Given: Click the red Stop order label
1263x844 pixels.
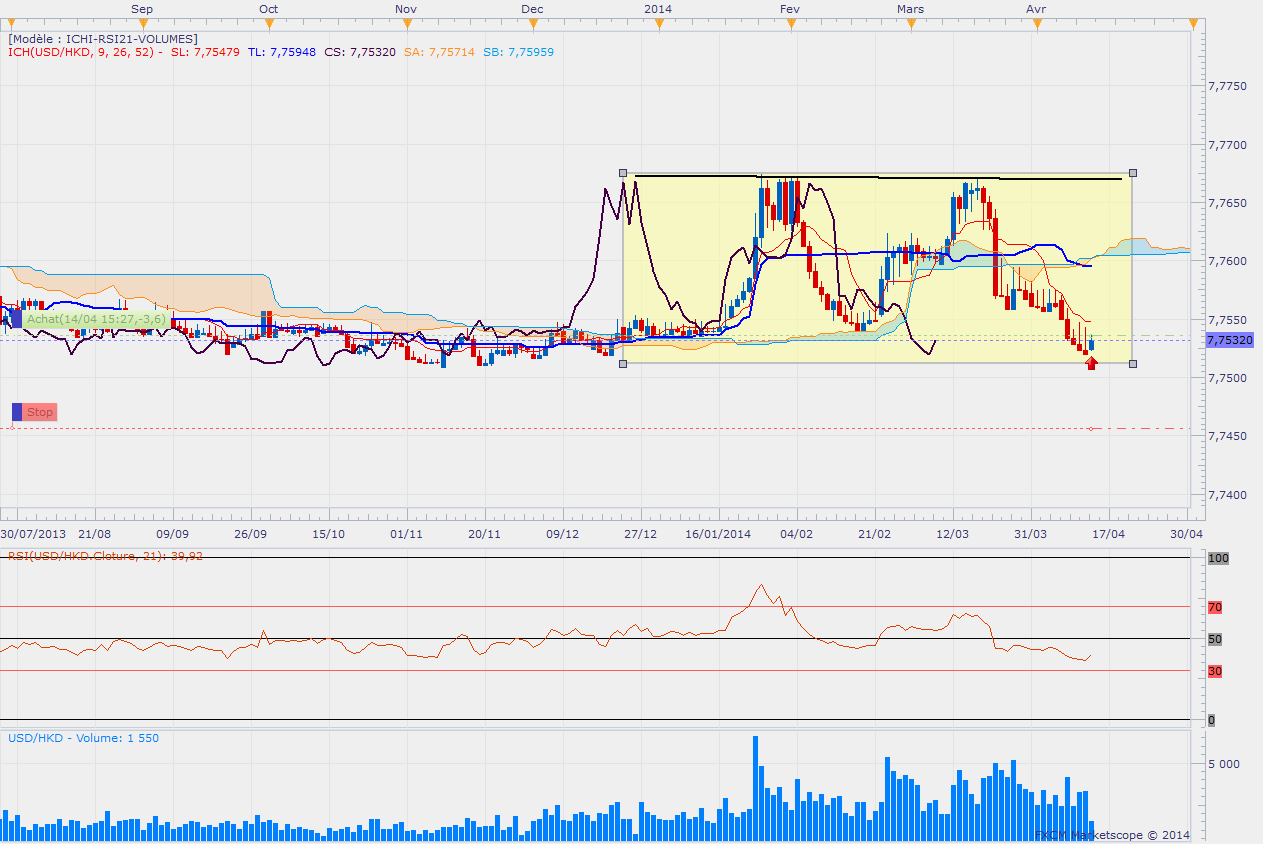Looking at the screenshot, I should pos(39,412).
